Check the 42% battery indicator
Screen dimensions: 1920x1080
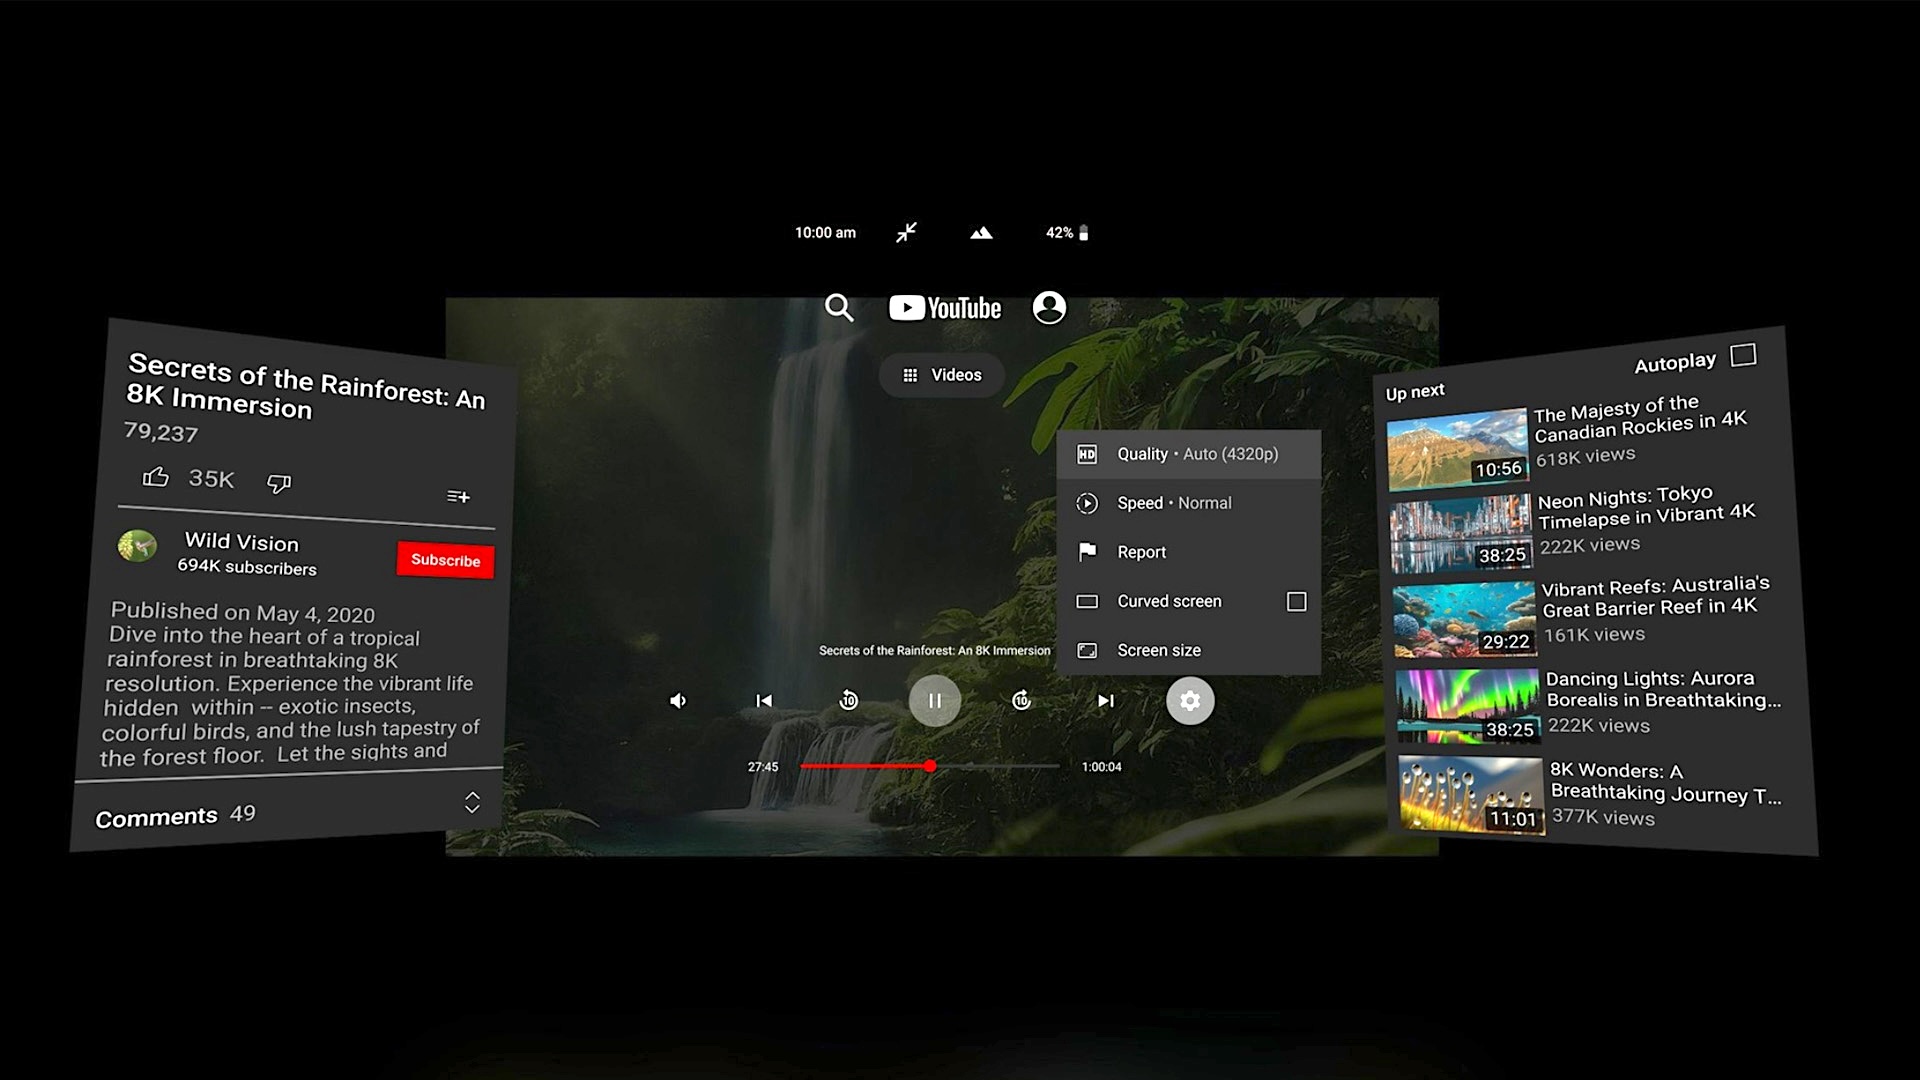click(x=1067, y=233)
